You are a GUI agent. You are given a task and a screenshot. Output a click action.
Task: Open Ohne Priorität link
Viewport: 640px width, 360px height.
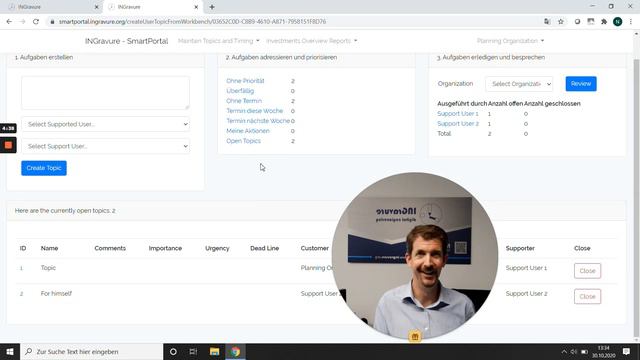[245, 81]
